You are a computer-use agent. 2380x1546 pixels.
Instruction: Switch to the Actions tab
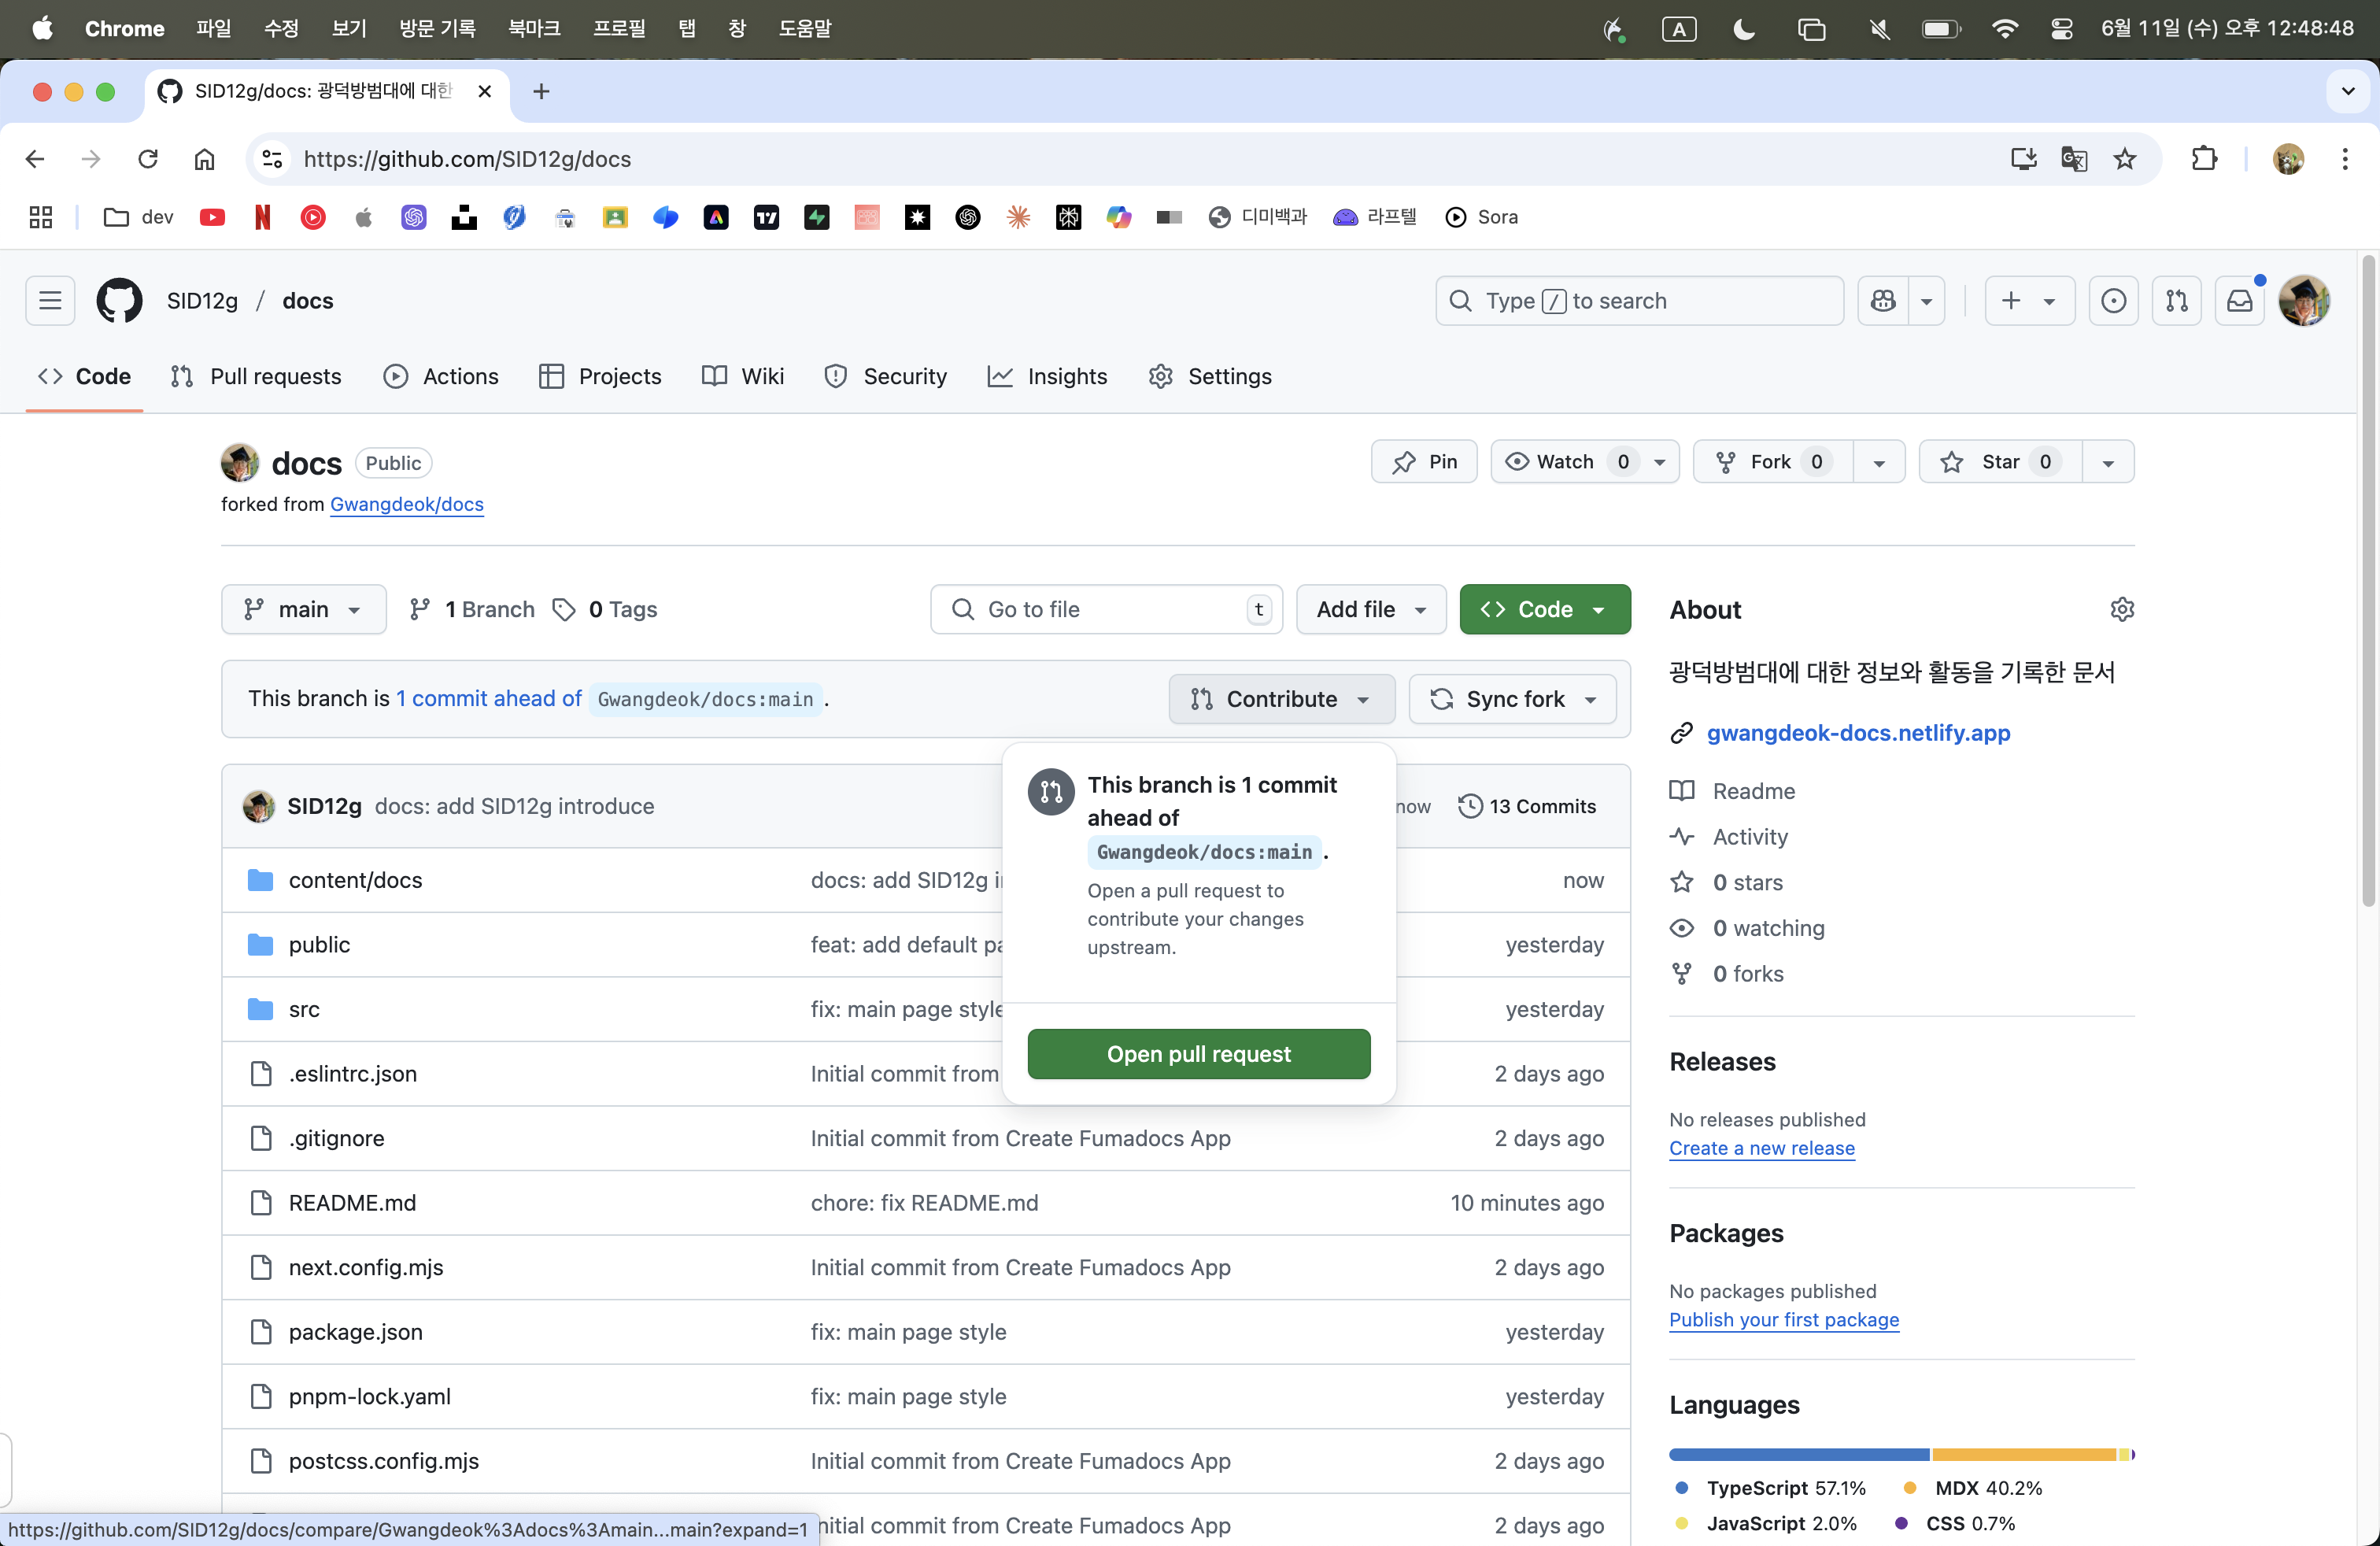(441, 376)
